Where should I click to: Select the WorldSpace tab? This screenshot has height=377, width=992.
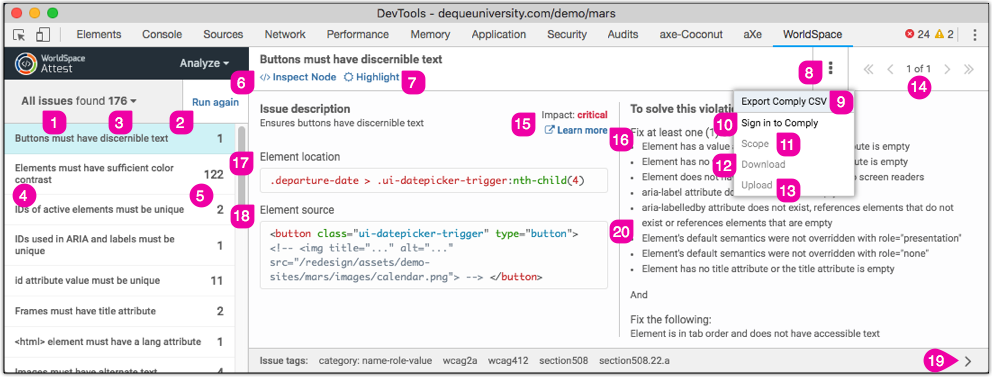pos(812,35)
